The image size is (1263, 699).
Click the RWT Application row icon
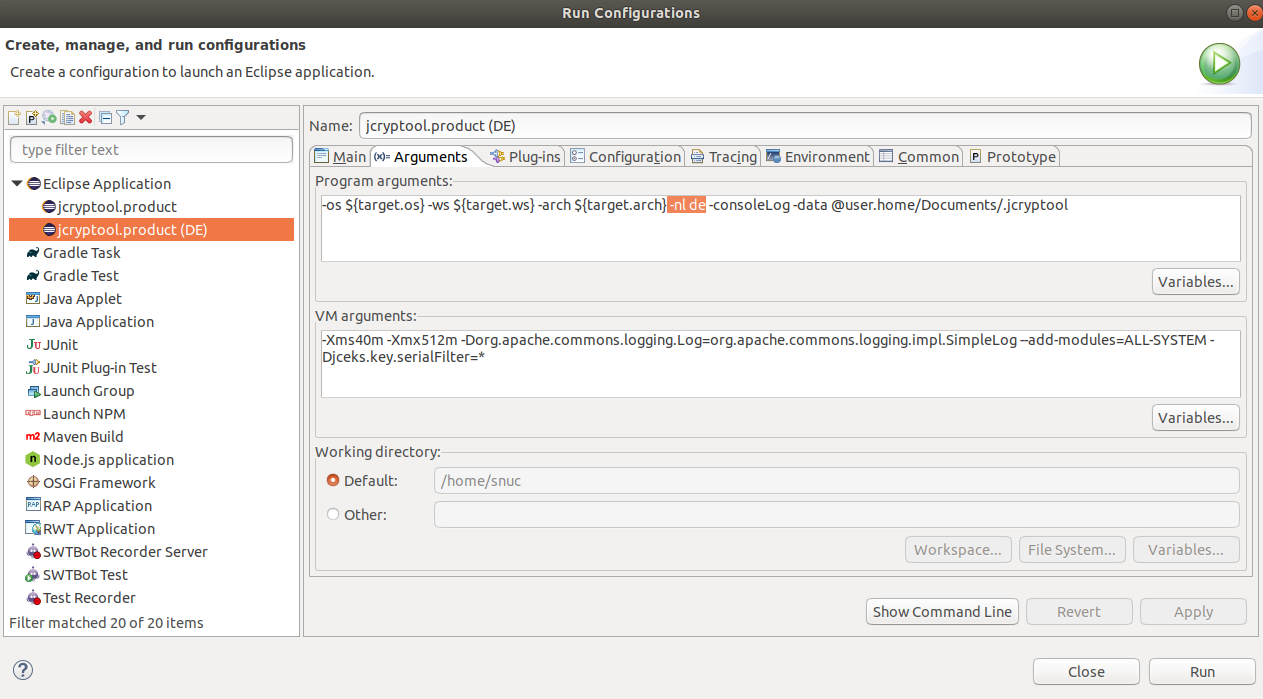(x=33, y=529)
